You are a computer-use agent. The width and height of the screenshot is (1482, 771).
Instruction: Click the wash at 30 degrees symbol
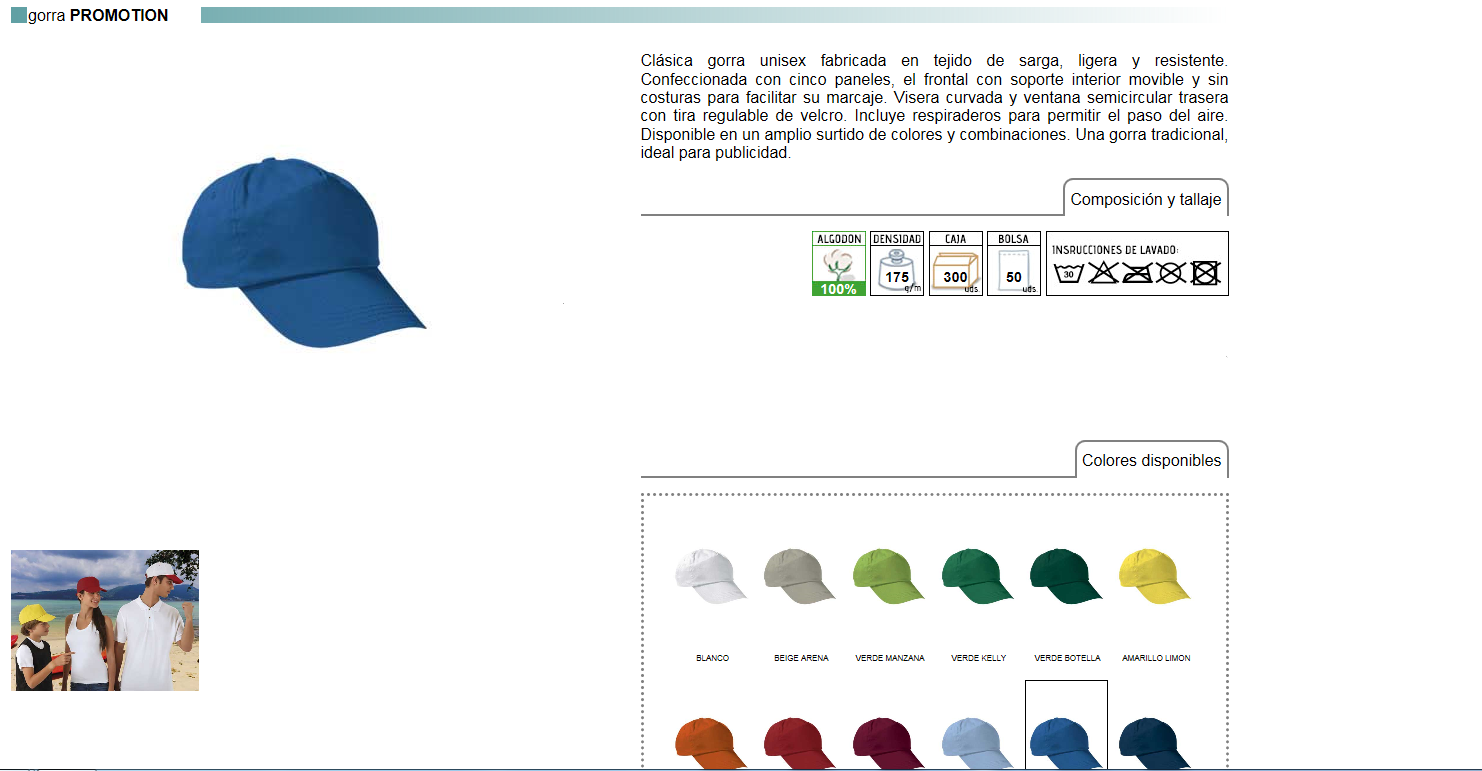pyautogui.click(x=1069, y=272)
